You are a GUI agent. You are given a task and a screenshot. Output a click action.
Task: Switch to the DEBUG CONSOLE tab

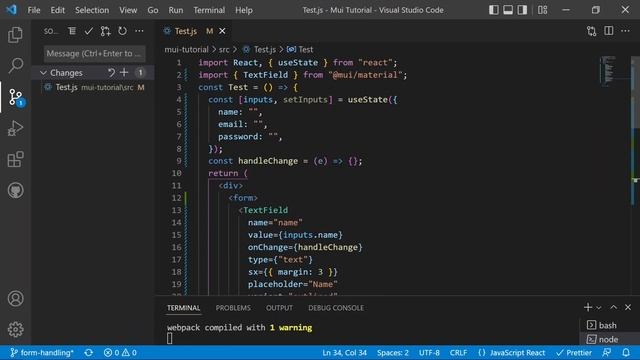click(336, 308)
